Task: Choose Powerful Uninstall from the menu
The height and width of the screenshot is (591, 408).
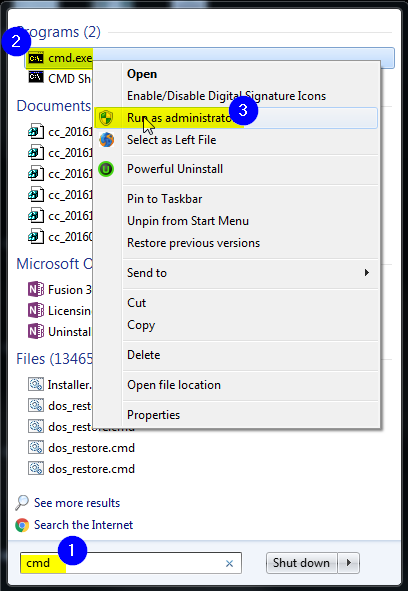Action: tap(175, 169)
